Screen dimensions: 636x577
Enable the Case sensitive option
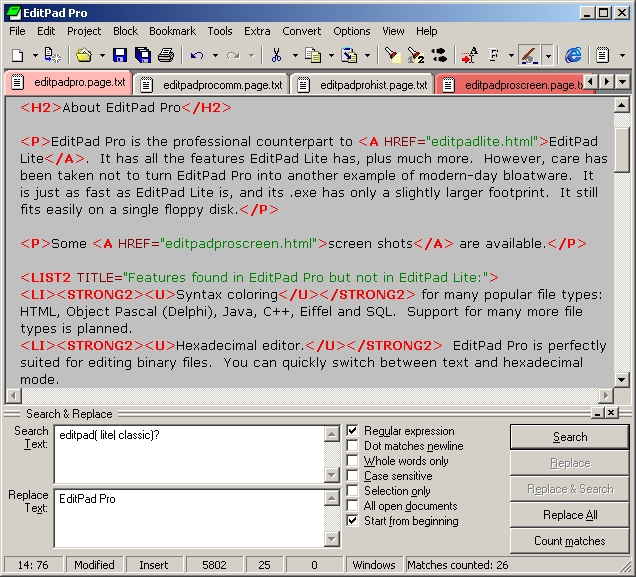[x=352, y=476]
